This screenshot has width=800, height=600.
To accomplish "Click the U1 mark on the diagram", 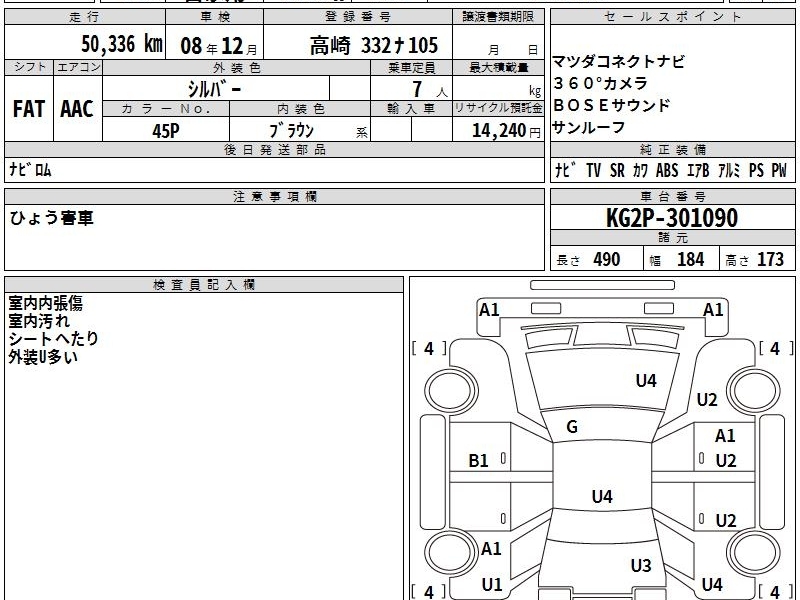I will point(492,584).
